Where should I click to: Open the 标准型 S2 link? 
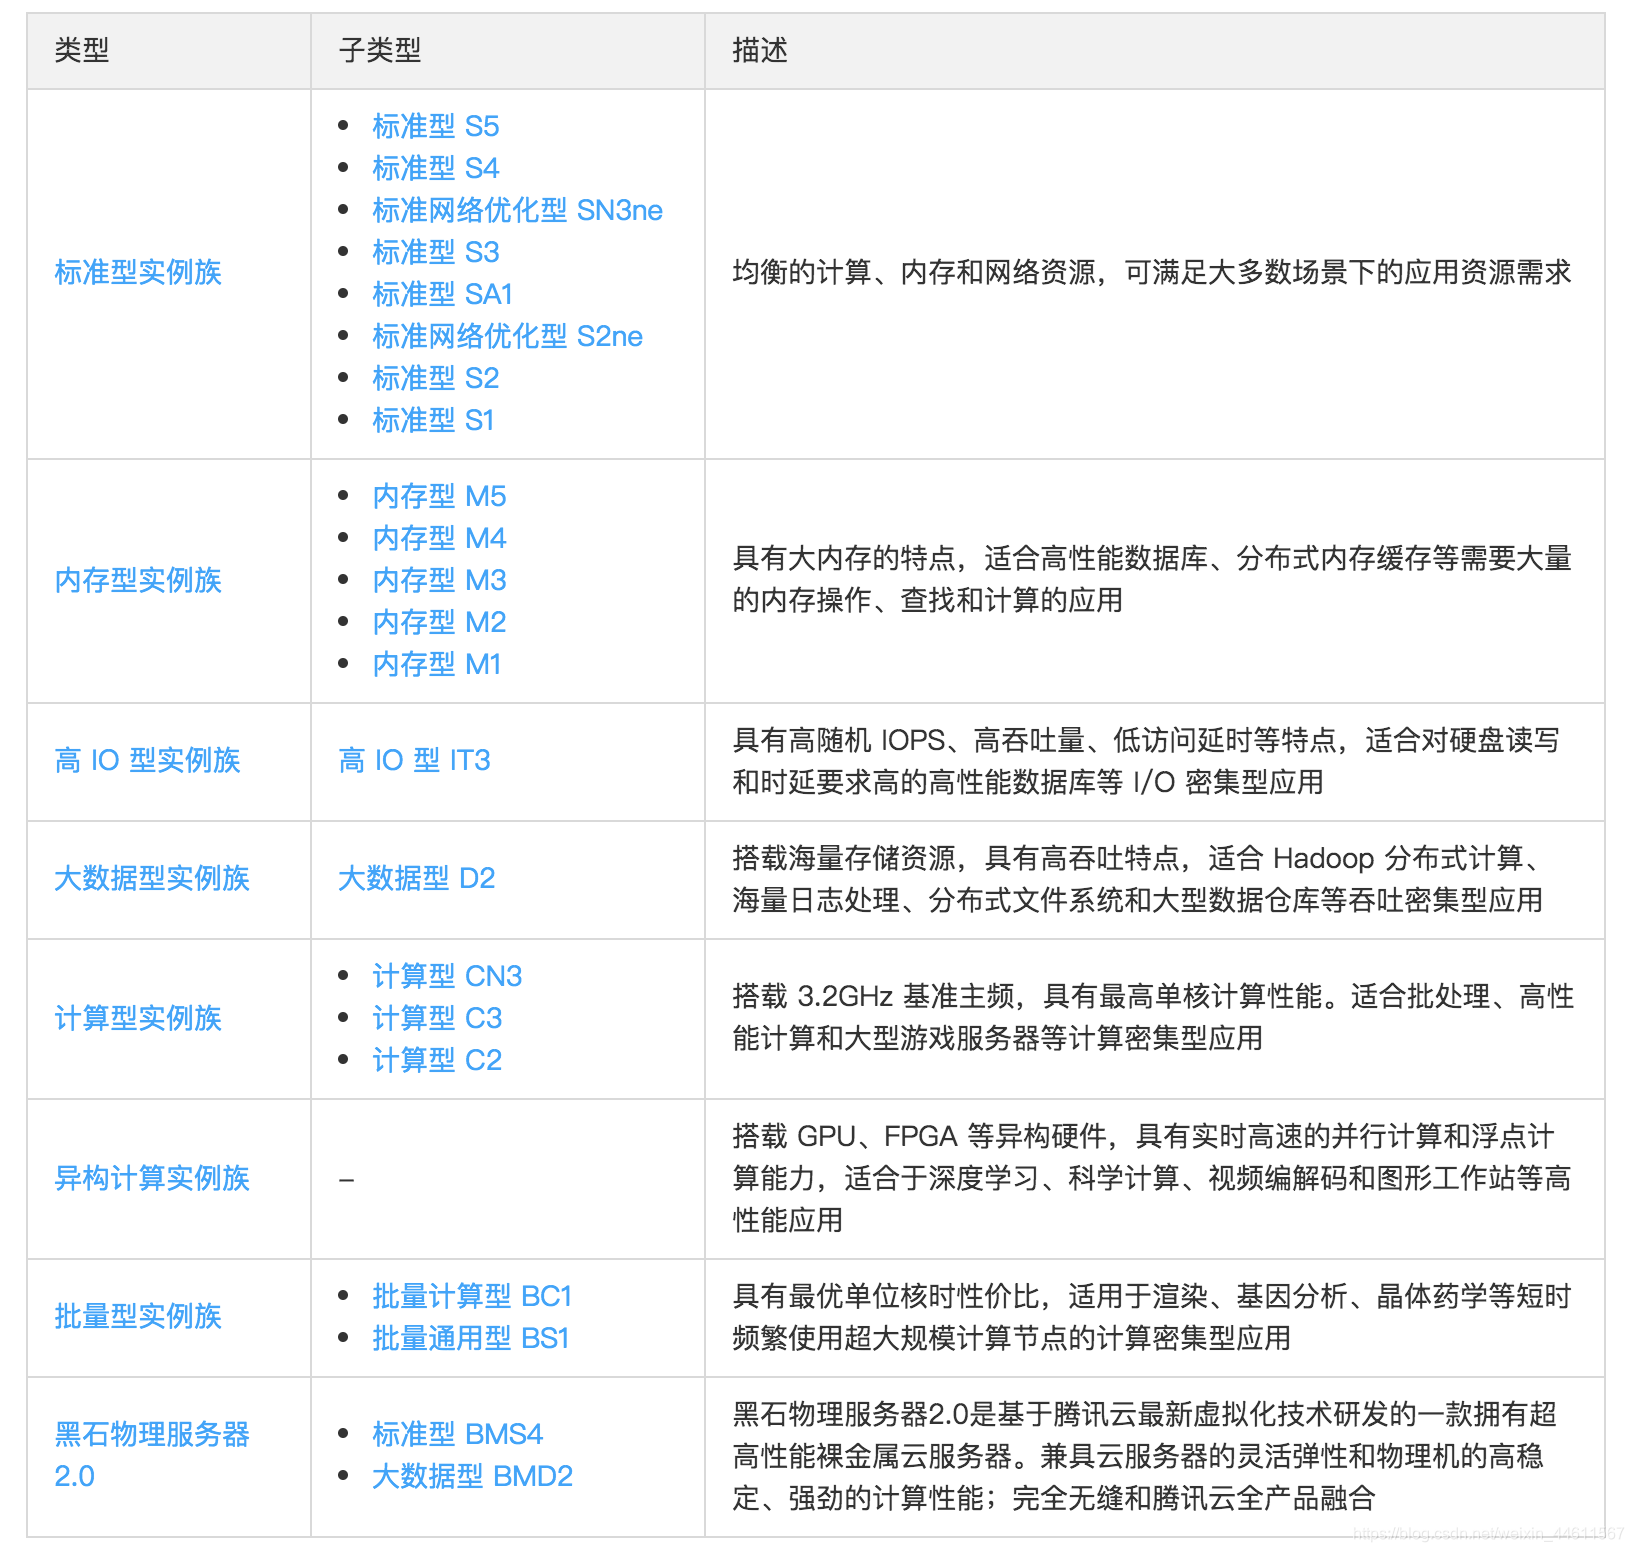435,378
